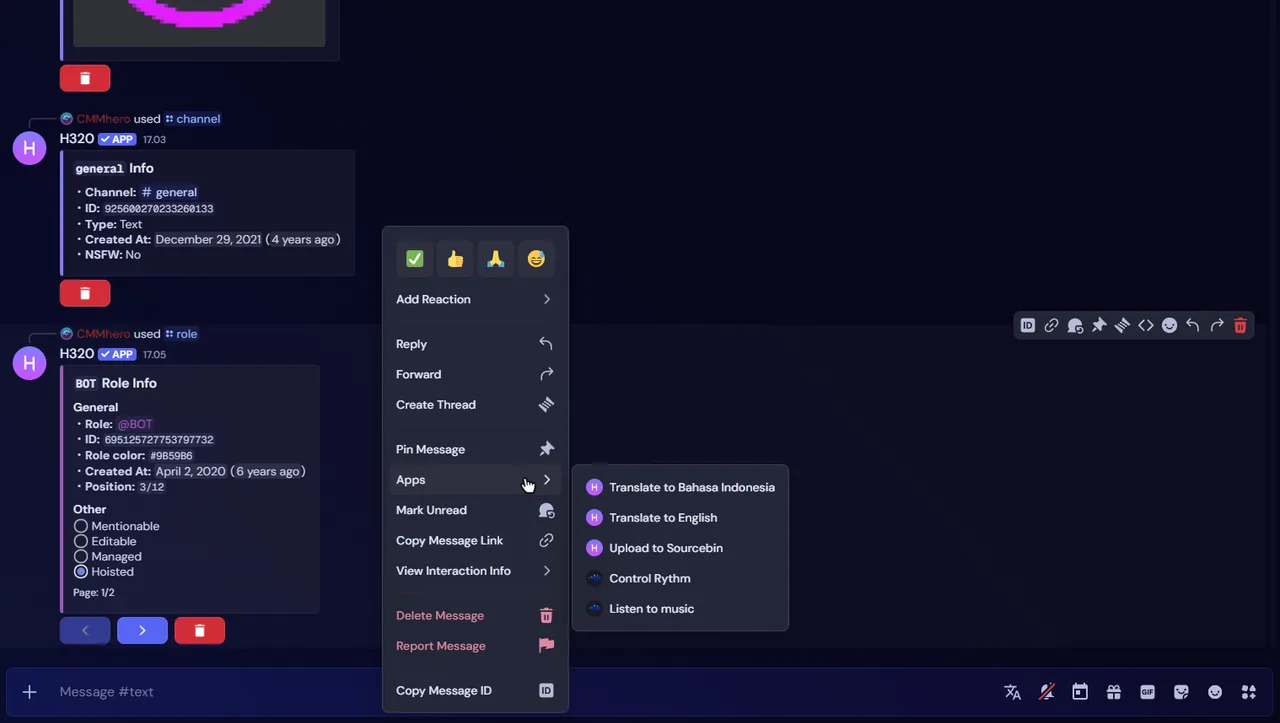The image size is (1280, 723).
Task: Click the red trash icon in message hover toolbar
Action: click(x=1240, y=325)
